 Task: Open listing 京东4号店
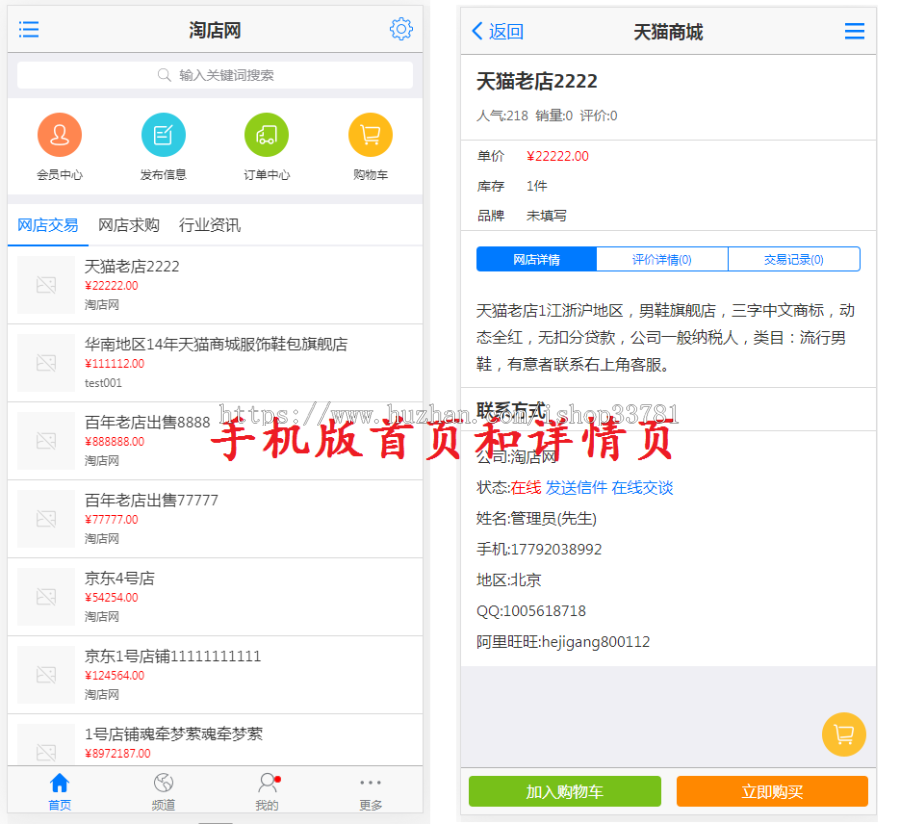[x=215, y=597]
